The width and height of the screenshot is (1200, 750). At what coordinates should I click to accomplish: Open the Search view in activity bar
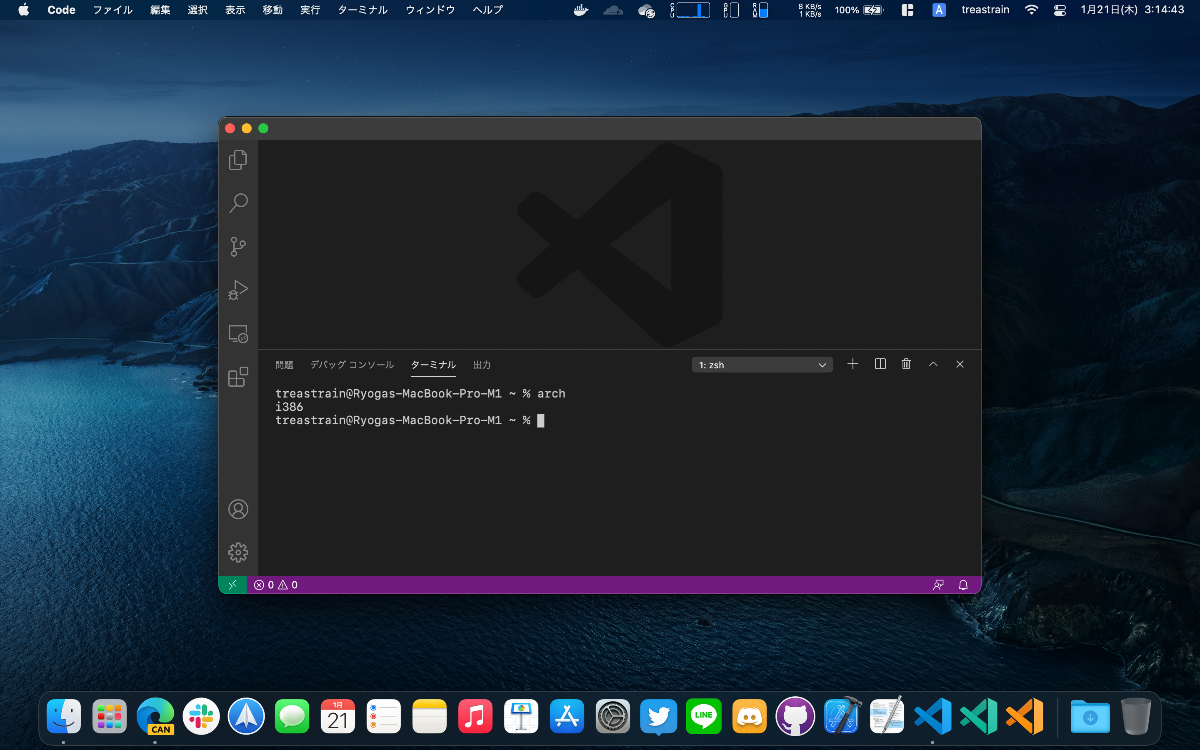[x=238, y=203]
